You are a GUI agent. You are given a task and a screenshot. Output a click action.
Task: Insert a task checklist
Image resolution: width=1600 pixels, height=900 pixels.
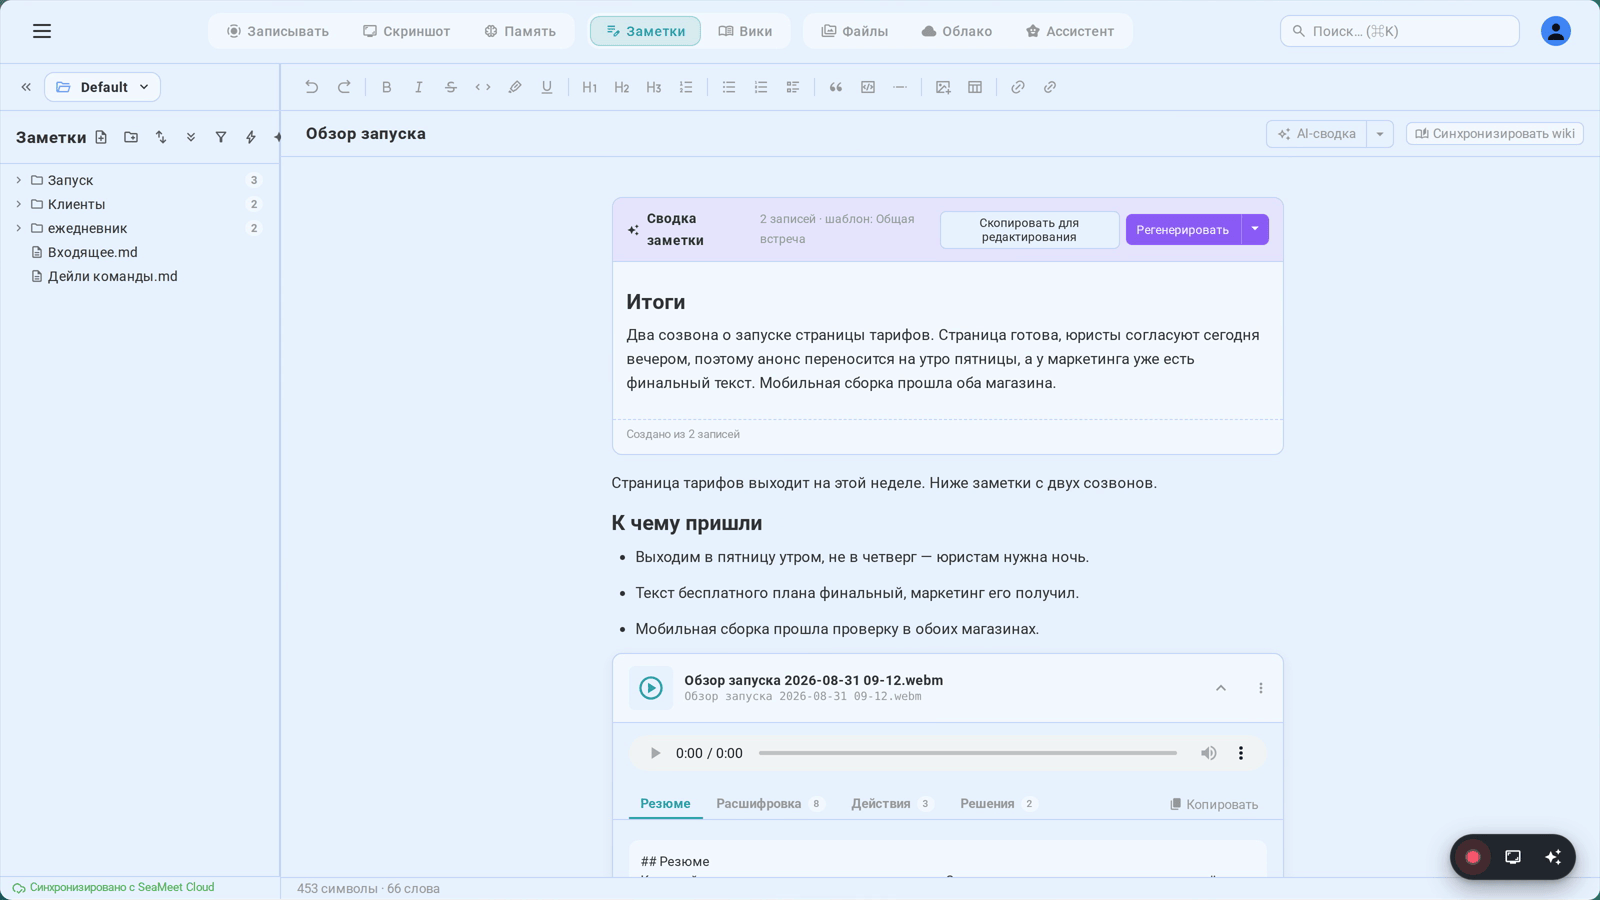tap(793, 87)
